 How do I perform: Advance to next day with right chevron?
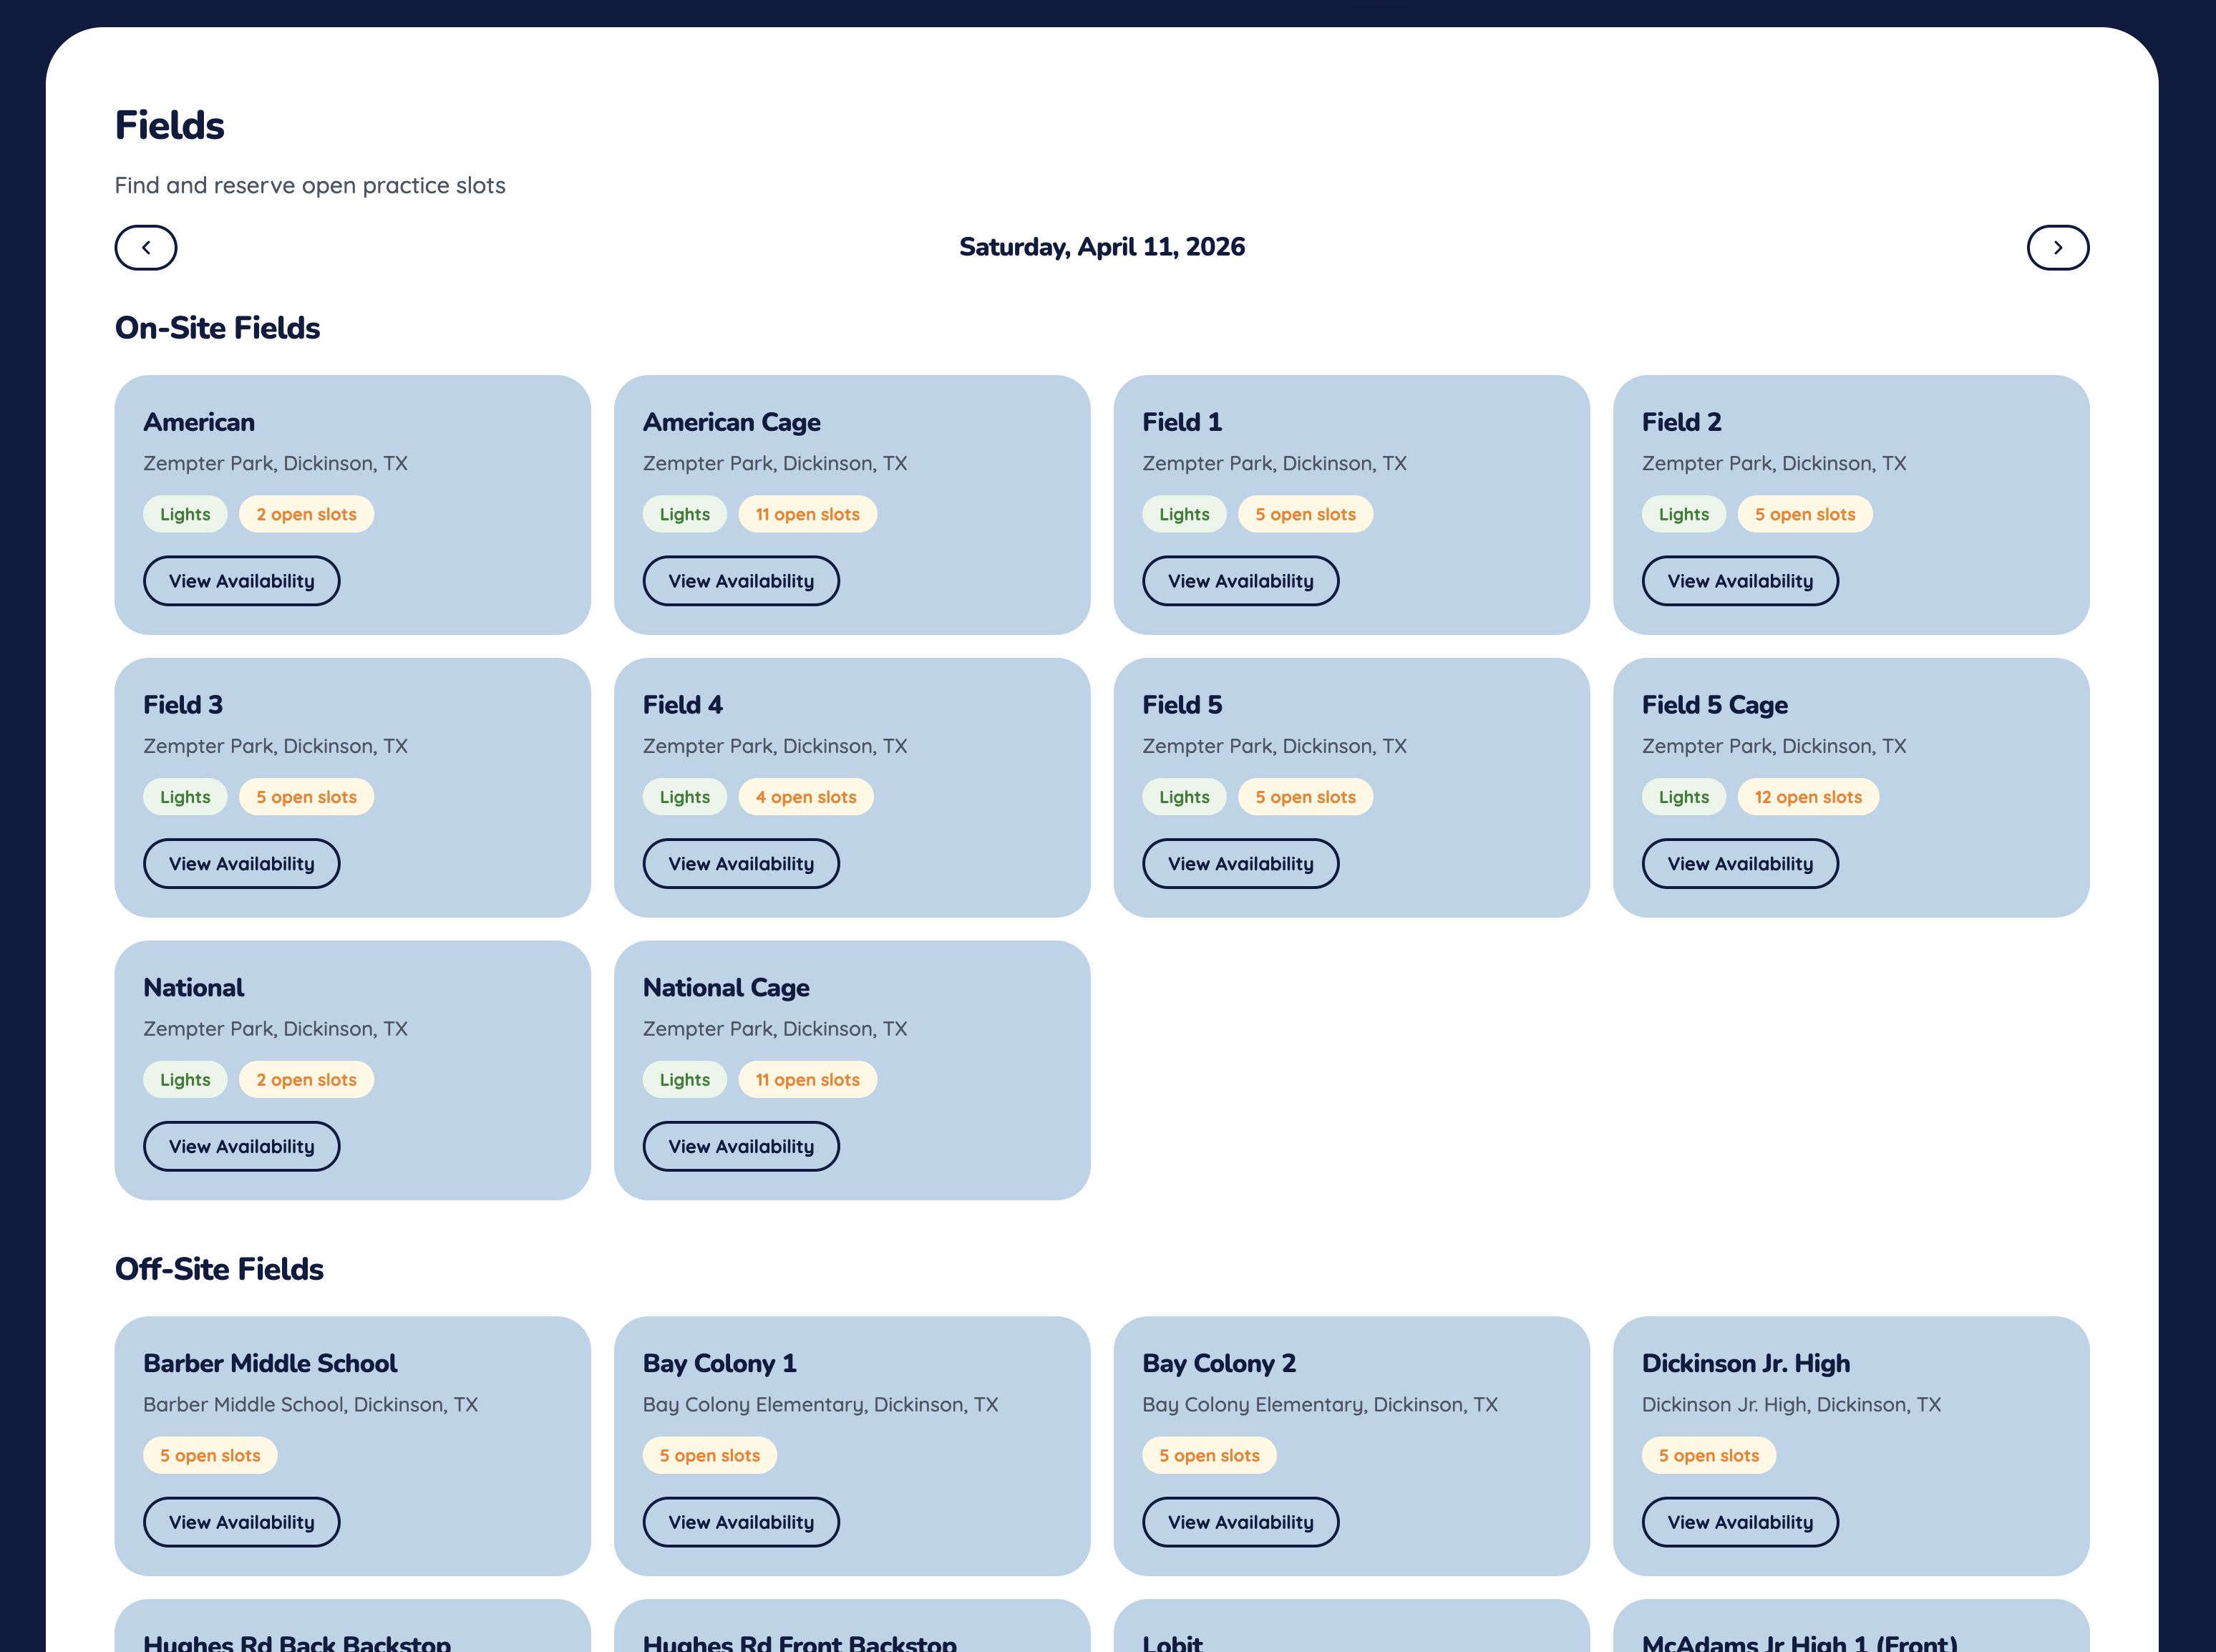pyautogui.click(x=2057, y=248)
